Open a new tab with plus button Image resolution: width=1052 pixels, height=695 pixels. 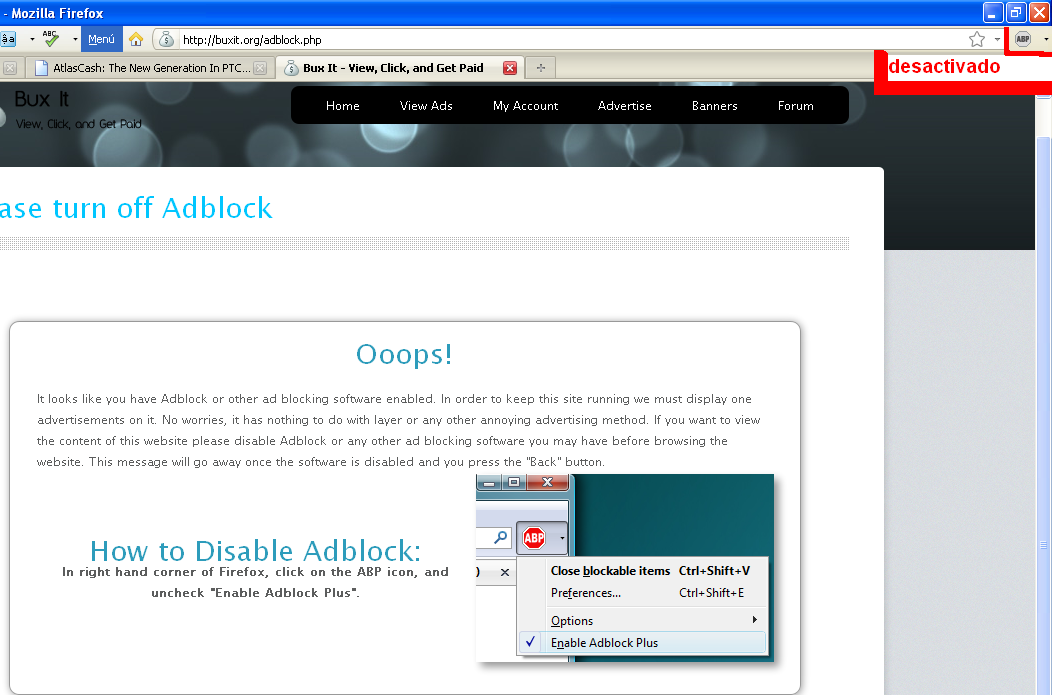[541, 68]
